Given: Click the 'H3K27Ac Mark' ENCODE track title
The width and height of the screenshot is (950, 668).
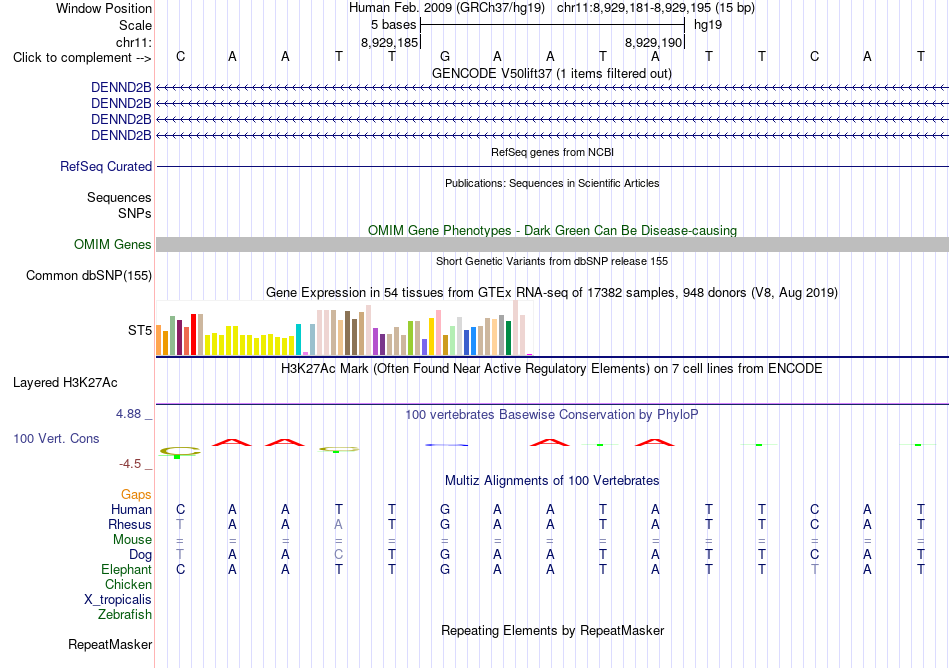Looking at the screenshot, I should click(552, 369).
